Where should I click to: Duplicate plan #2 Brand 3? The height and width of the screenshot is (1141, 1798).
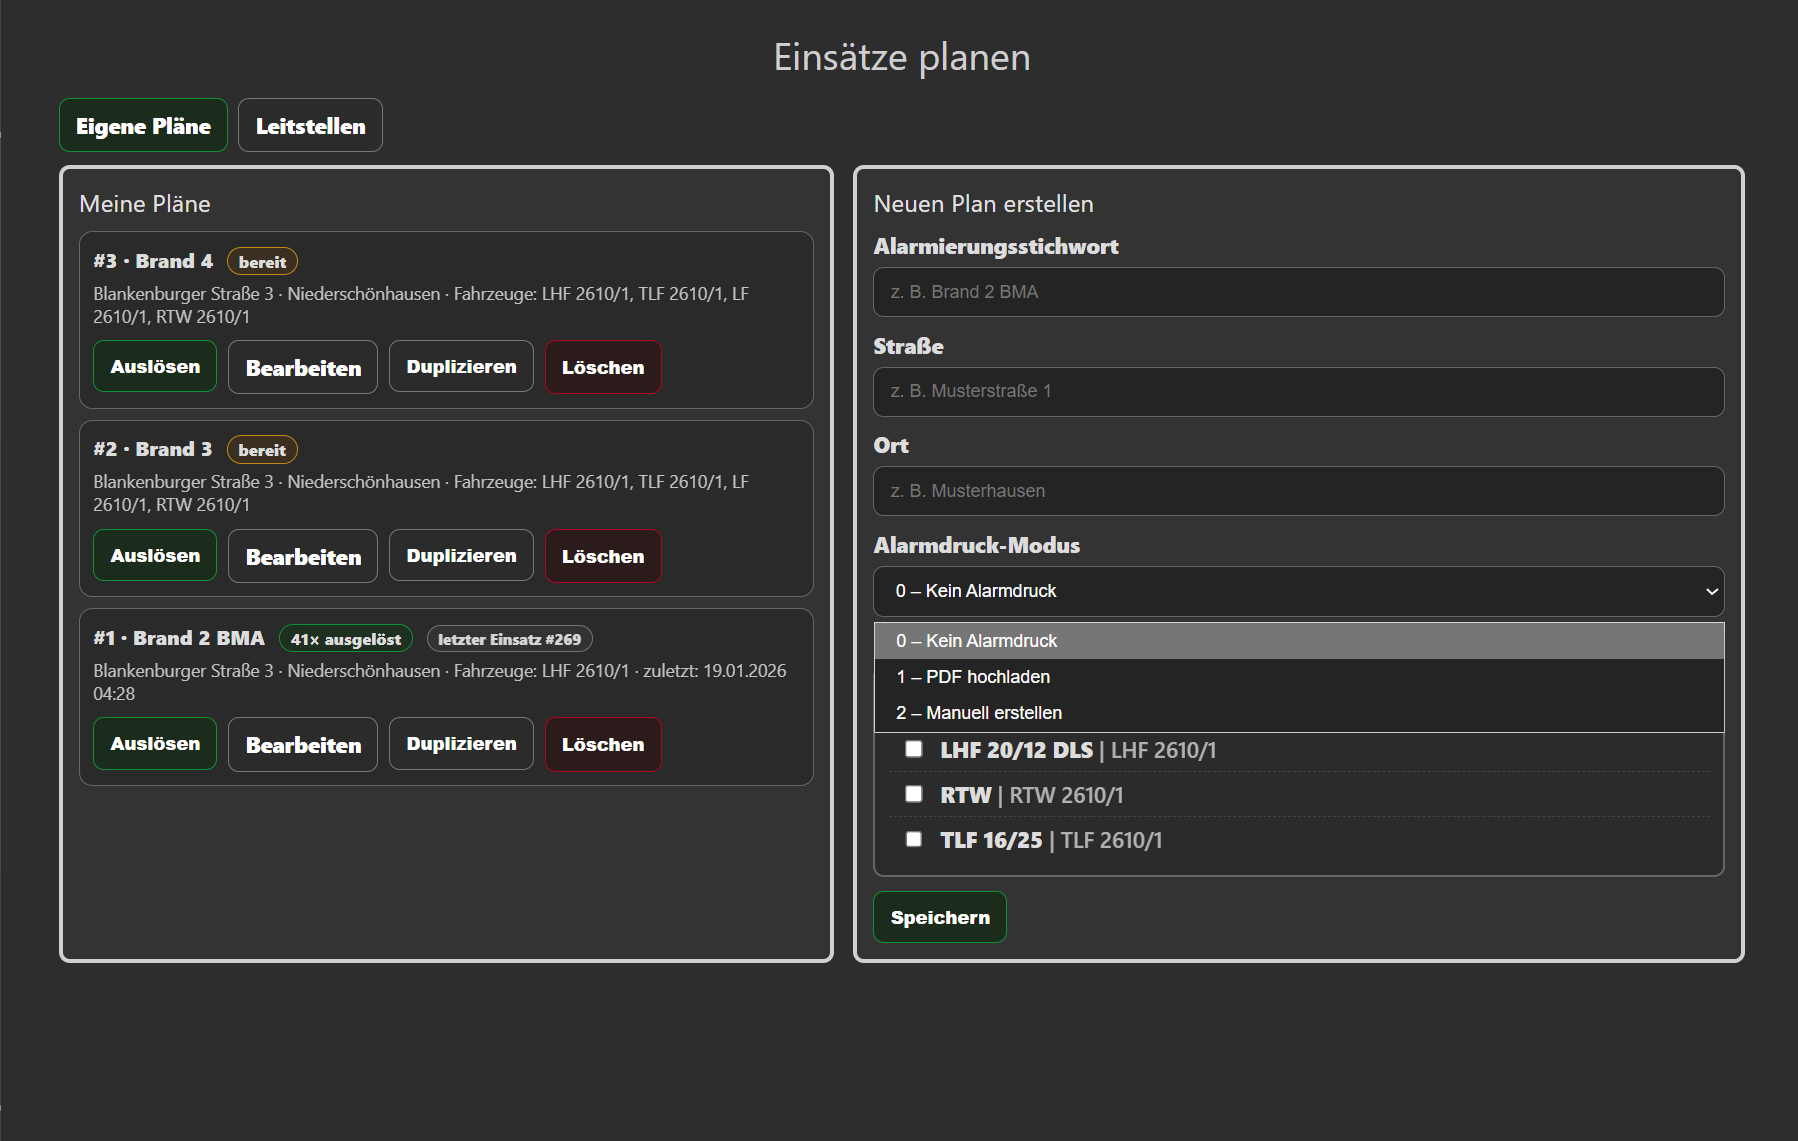[x=461, y=555]
